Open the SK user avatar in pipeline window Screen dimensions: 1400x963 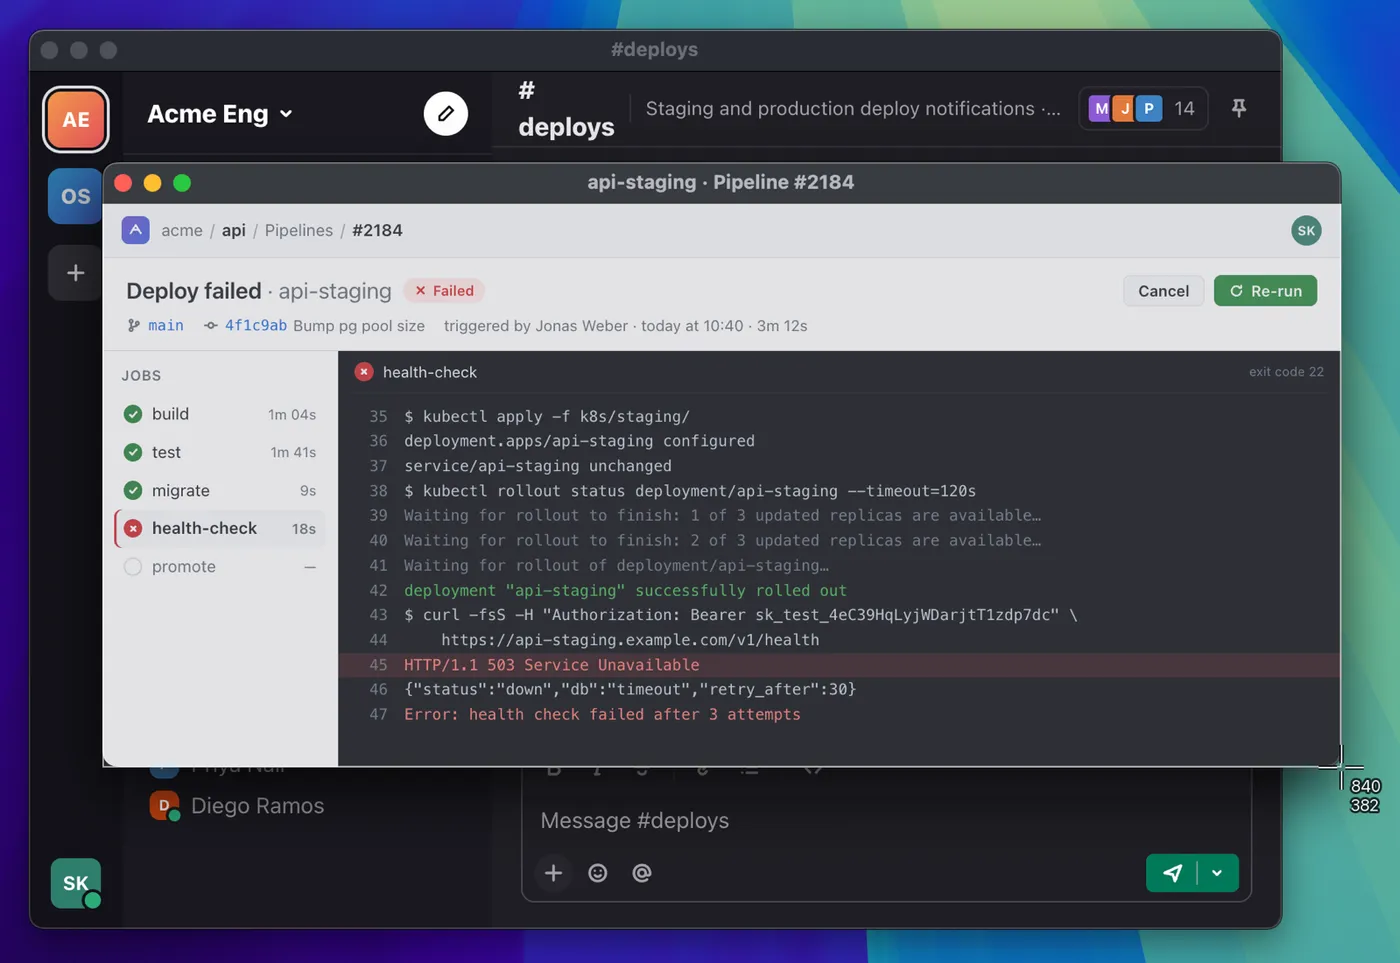[1306, 231]
